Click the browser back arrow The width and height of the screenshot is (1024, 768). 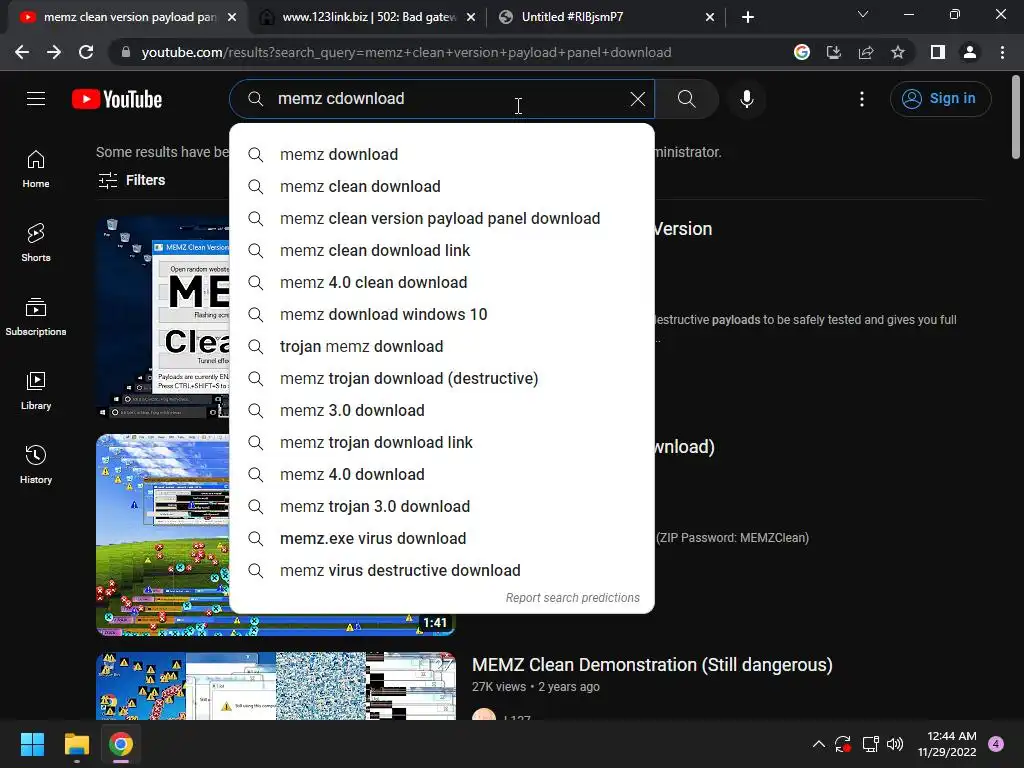point(22,52)
